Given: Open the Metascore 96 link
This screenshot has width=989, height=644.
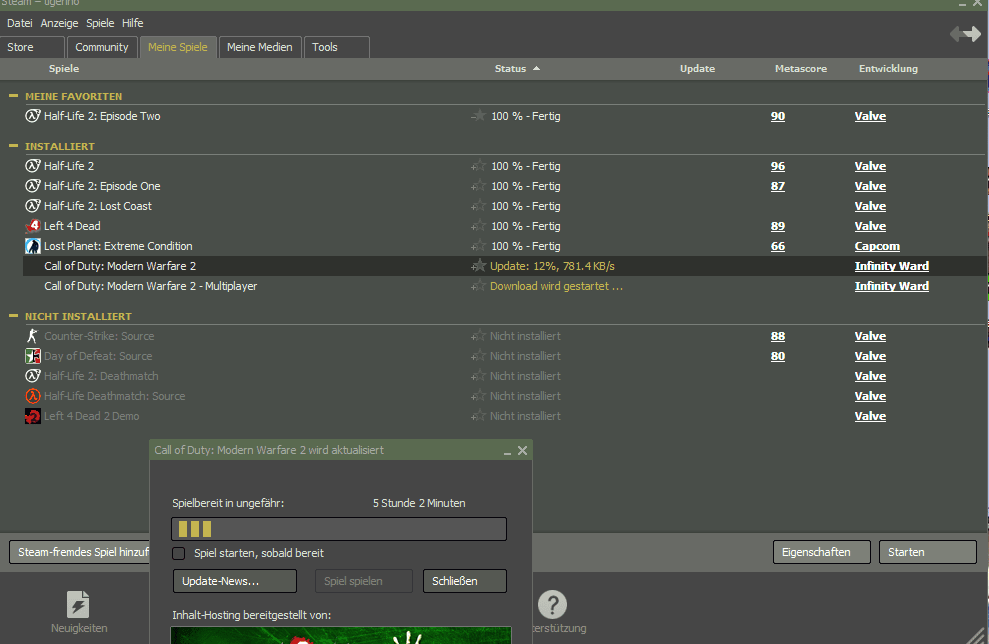Looking at the screenshot, I should pos(778,166).
